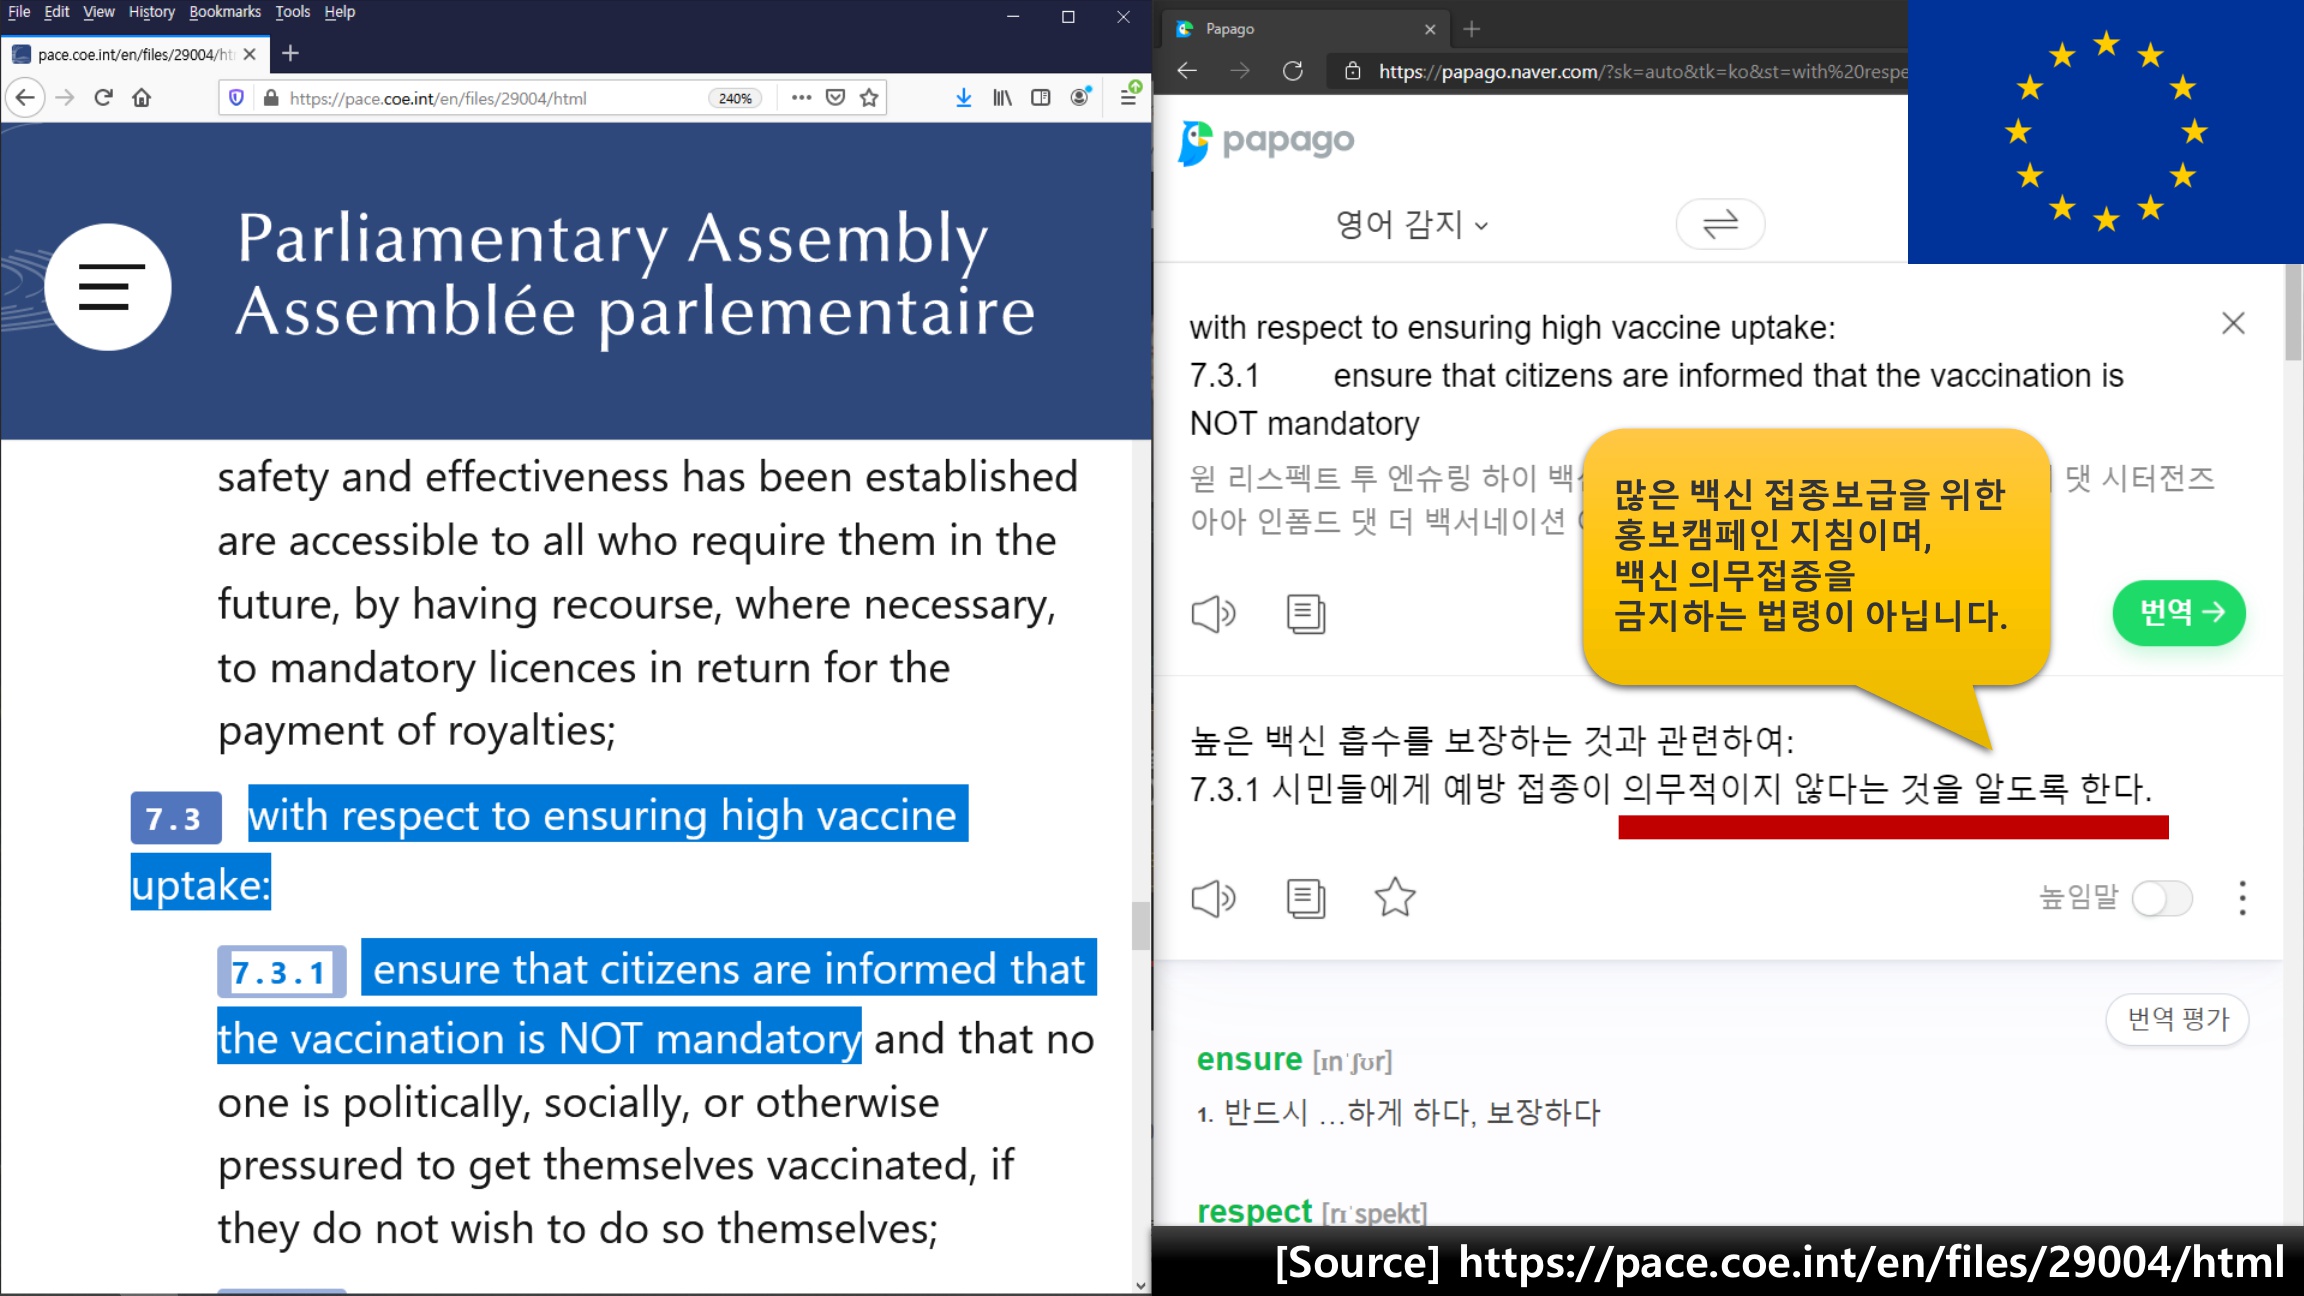The width and height of the screenshot is (2304, 1296).
Task: Click the Firefox page vertical scrollbar thumb
Action: coord(1140,925)
